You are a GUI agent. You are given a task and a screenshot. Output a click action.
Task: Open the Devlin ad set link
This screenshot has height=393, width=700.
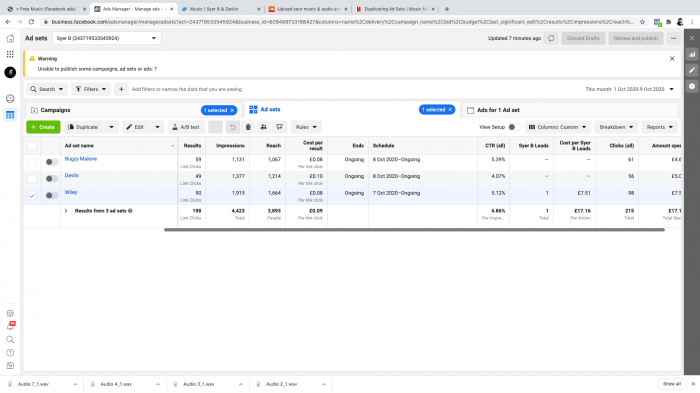click(71, 176)
